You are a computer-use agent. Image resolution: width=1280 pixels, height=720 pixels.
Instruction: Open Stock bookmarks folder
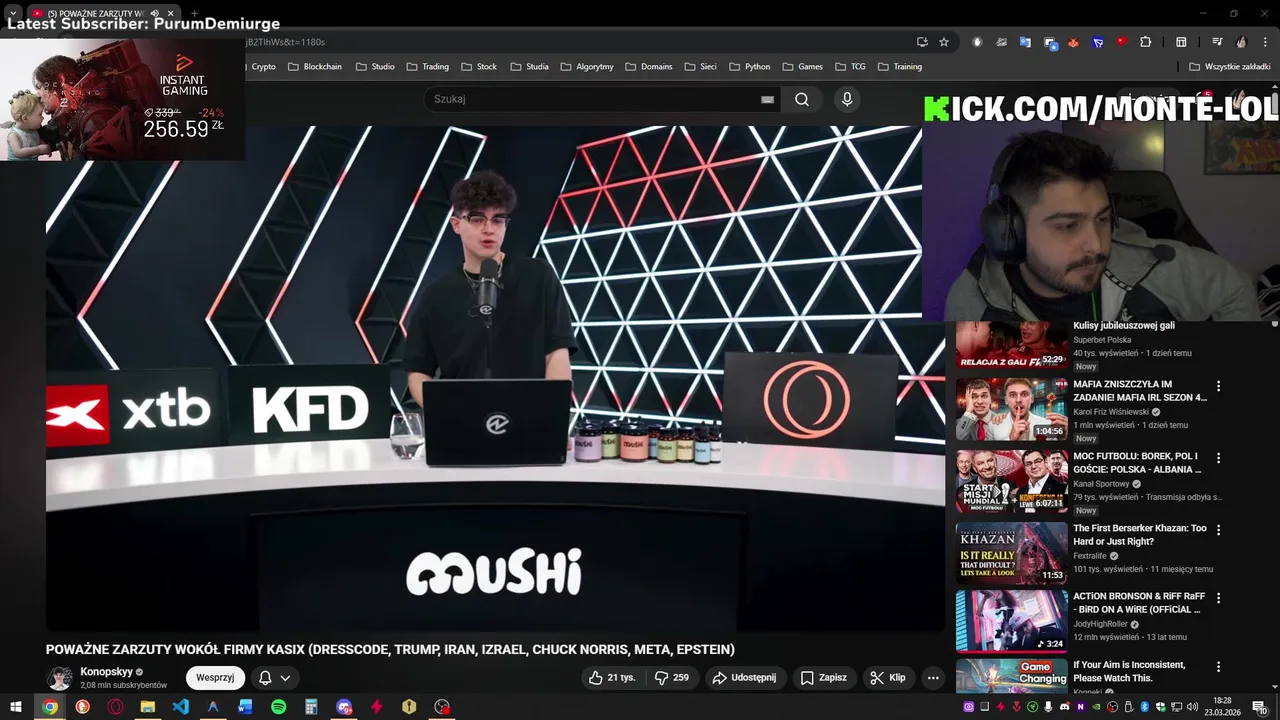tap(479, 67)
